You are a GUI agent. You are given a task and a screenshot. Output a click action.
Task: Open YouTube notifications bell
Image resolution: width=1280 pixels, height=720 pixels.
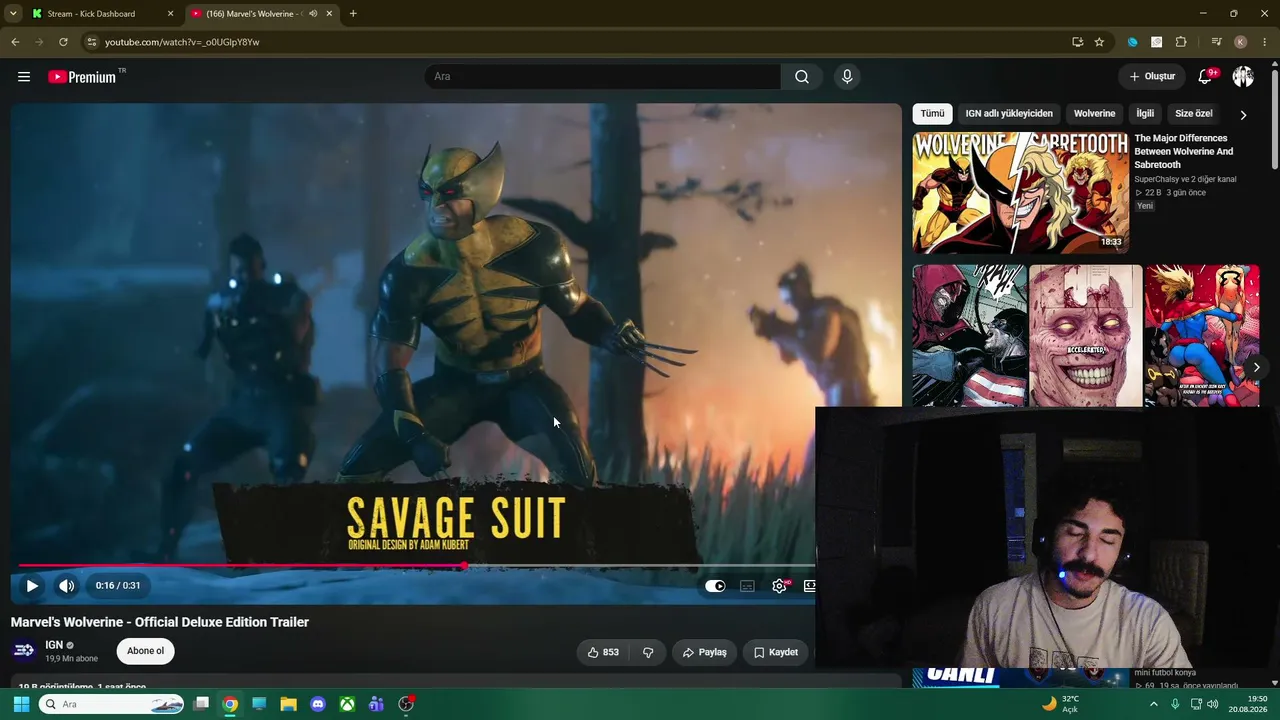tap(1206, 77)
